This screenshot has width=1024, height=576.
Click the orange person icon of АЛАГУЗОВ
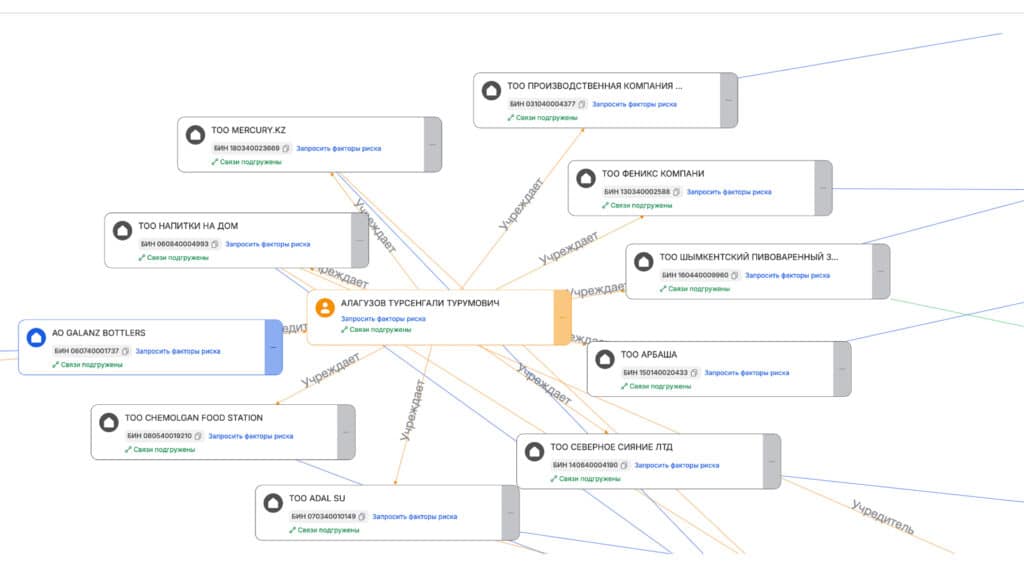[325, 307]
